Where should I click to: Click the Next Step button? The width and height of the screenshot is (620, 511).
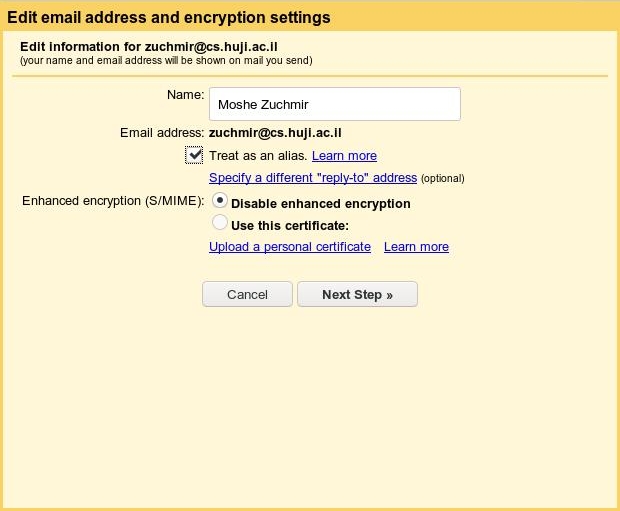pyautogui.click(x=357, y=295)
